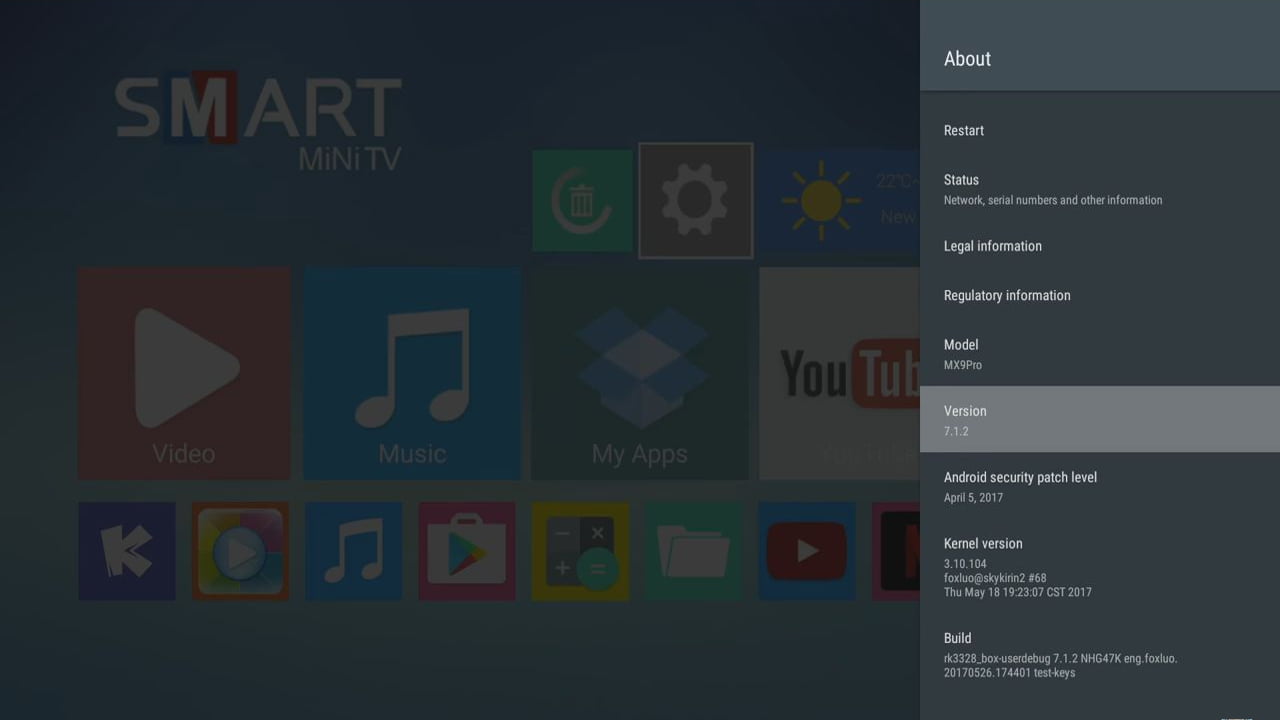1280x720 pixels.
Task: Open the blue Music tile
Action: pos(412,373)
